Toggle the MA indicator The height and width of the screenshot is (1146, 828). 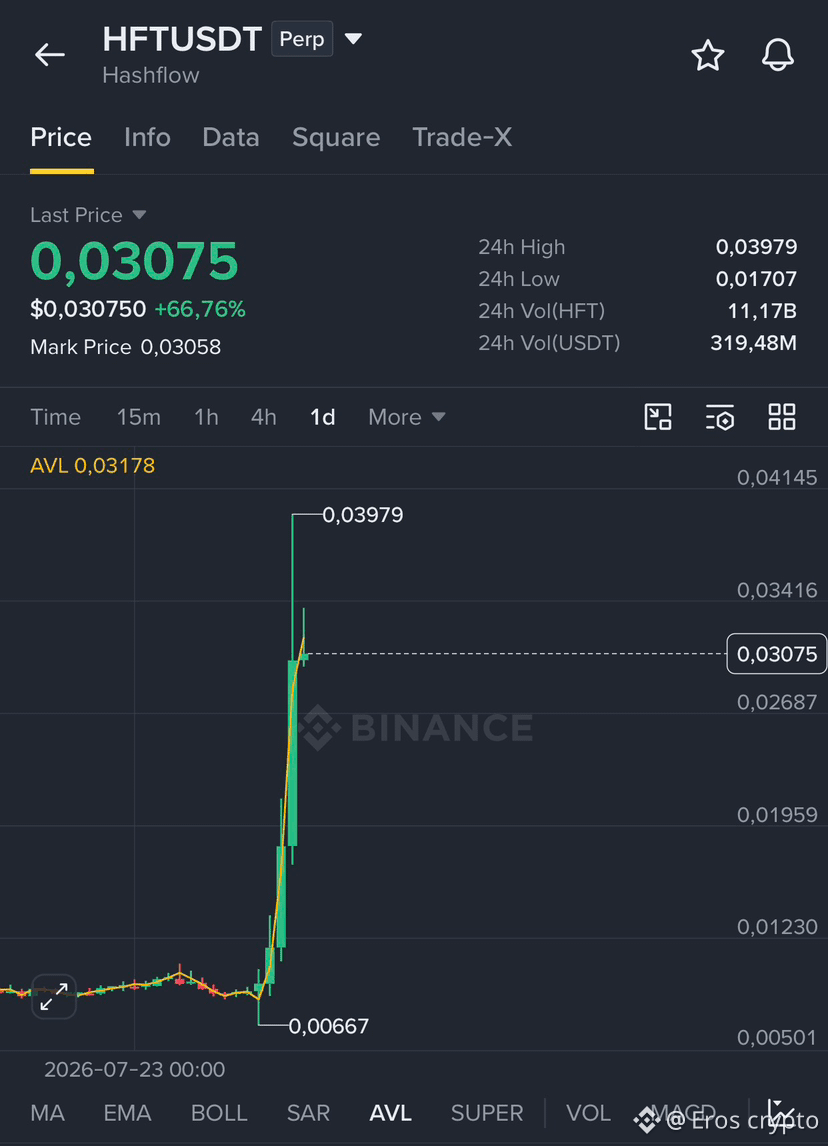(48, 1113)
